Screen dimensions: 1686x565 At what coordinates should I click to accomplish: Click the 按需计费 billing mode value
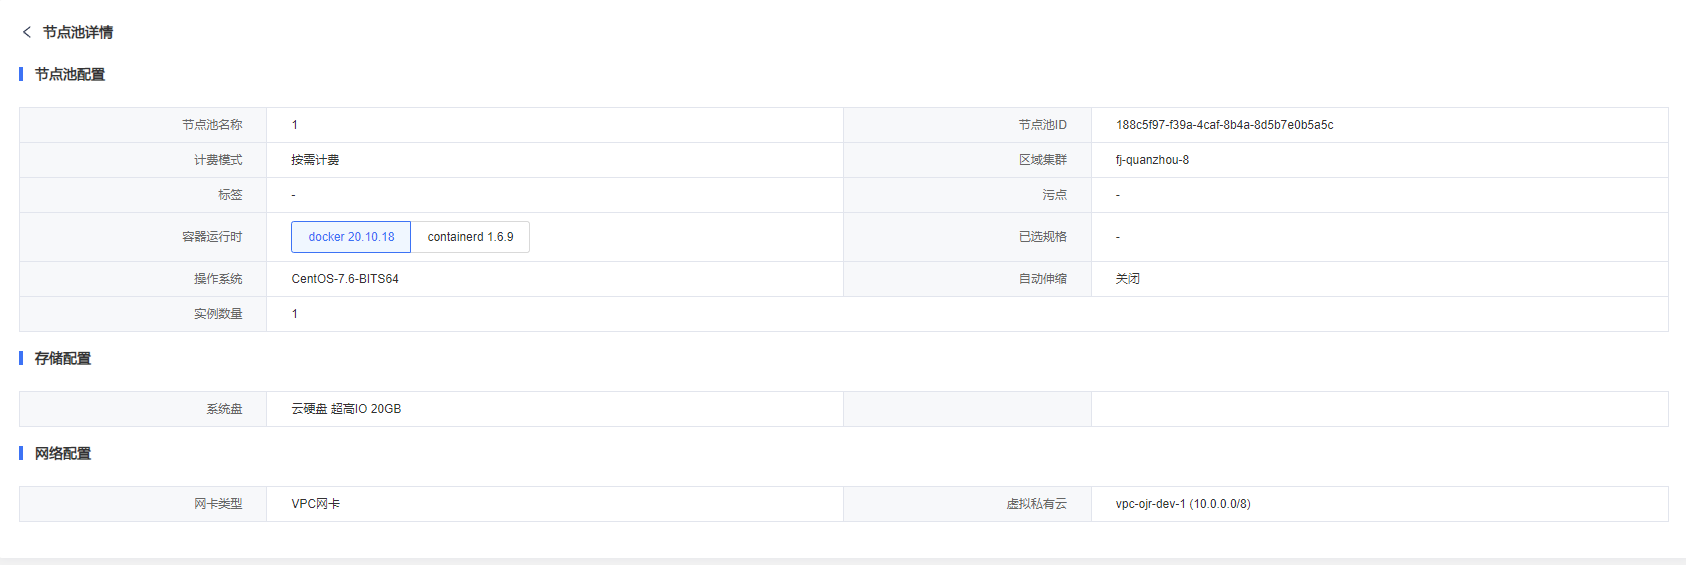point(315,160)
